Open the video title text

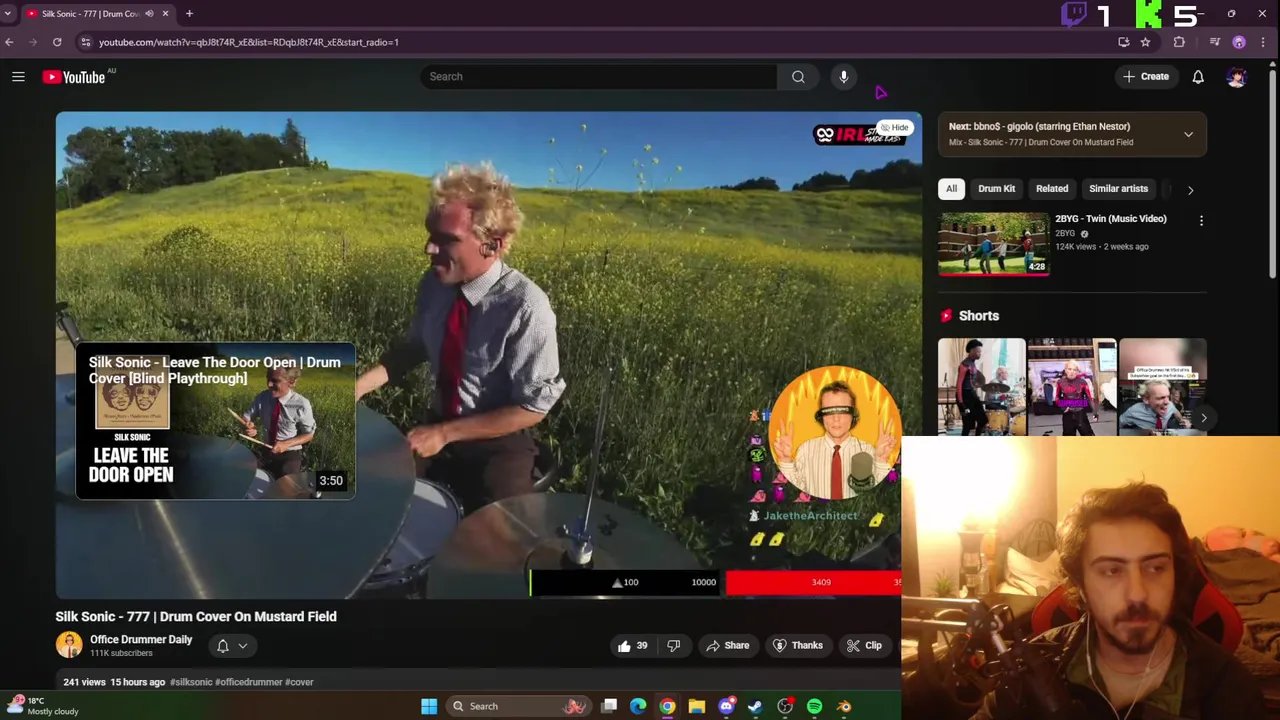pos(196,617)
